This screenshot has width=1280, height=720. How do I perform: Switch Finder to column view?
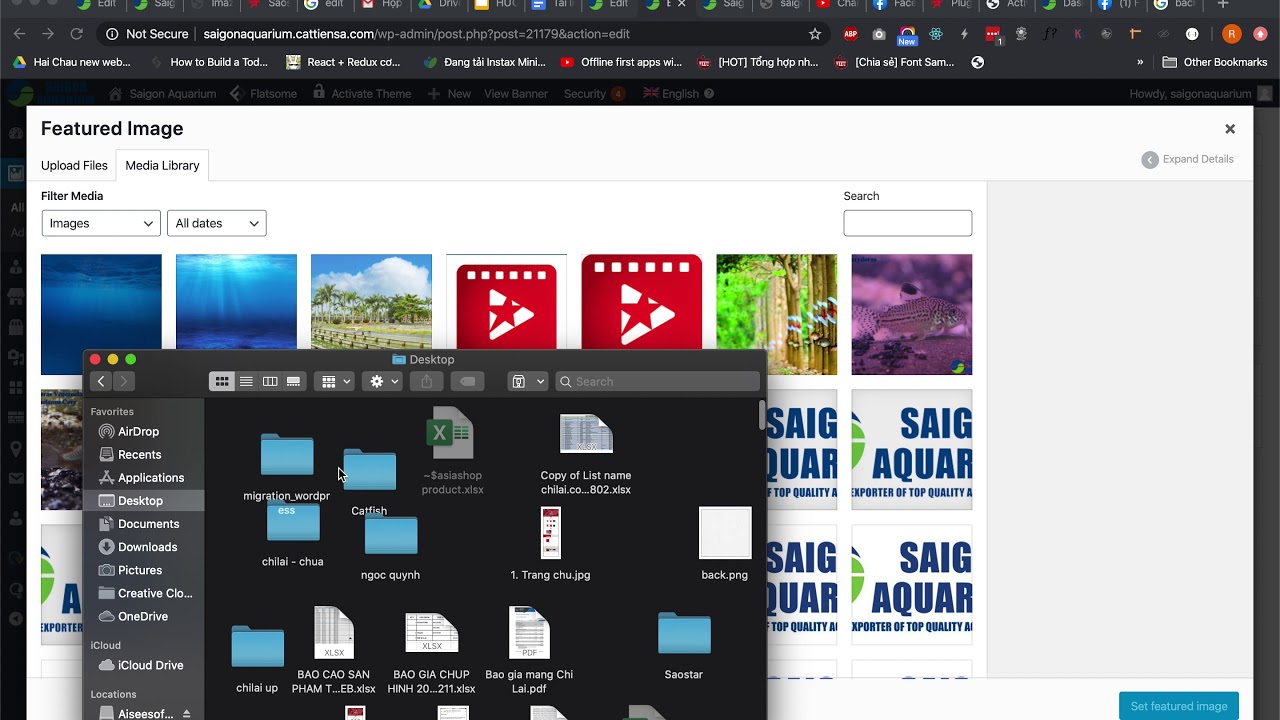[270, 381]
